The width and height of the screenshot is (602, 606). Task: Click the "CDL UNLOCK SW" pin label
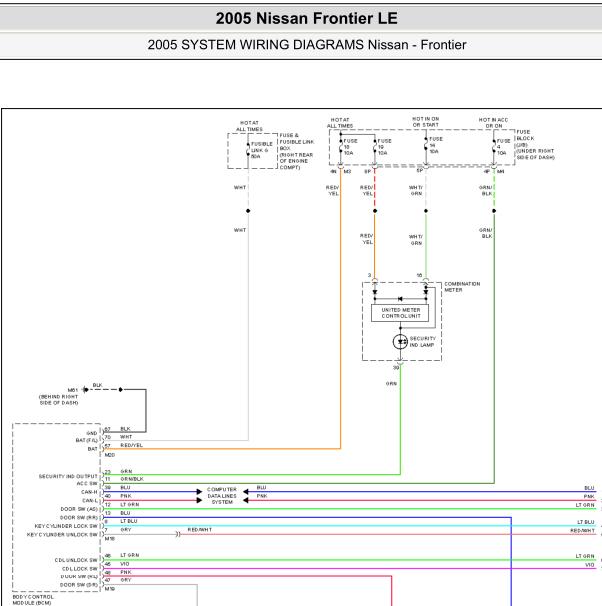point(76,560)
